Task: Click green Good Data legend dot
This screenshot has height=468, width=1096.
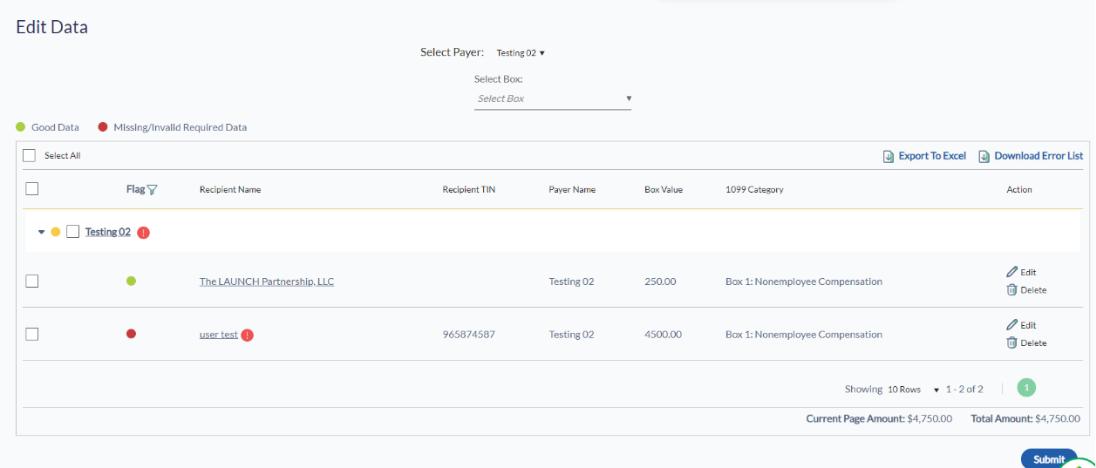Action: tap(21, 127)
